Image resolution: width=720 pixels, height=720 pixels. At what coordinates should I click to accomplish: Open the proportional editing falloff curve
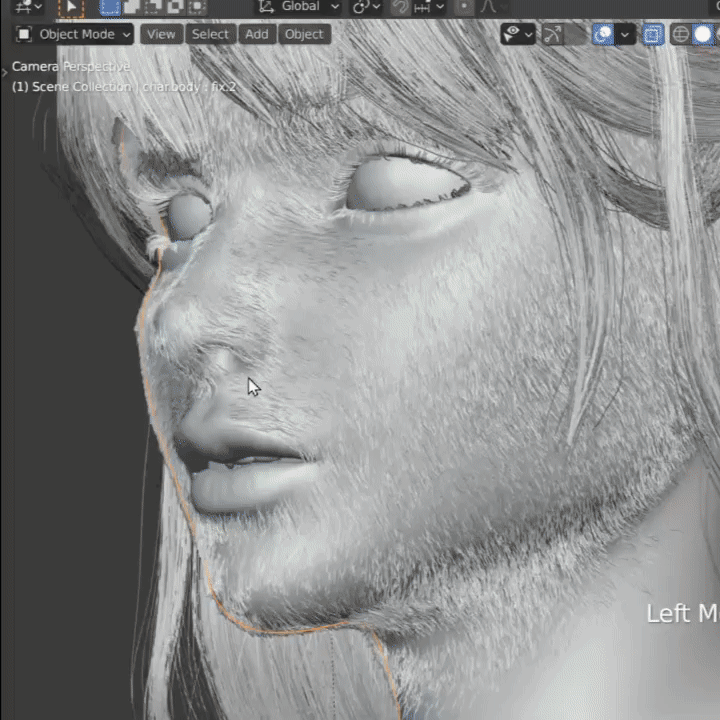493,7
